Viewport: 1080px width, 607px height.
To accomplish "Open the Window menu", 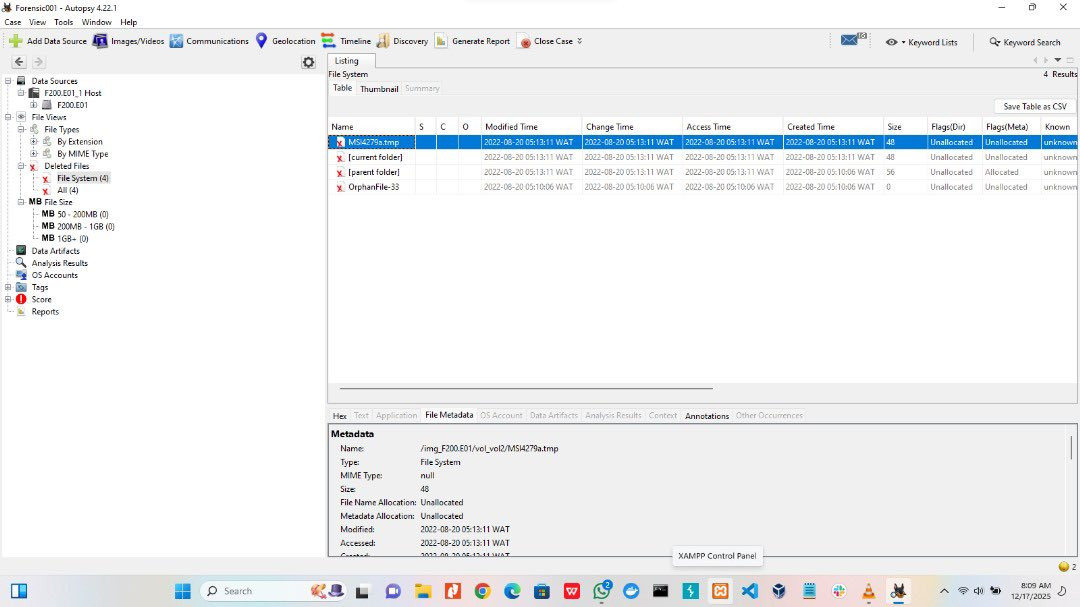I will [96, 22].
